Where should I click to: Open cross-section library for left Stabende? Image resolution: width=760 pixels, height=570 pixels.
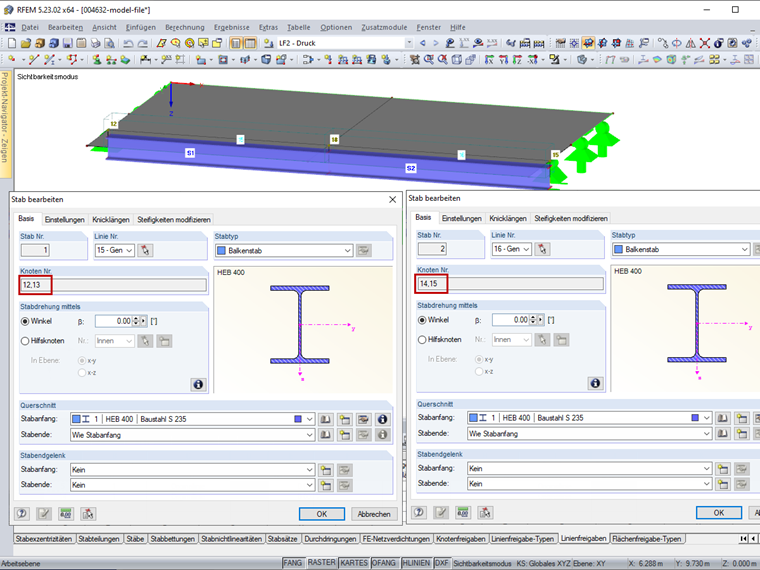325,435
